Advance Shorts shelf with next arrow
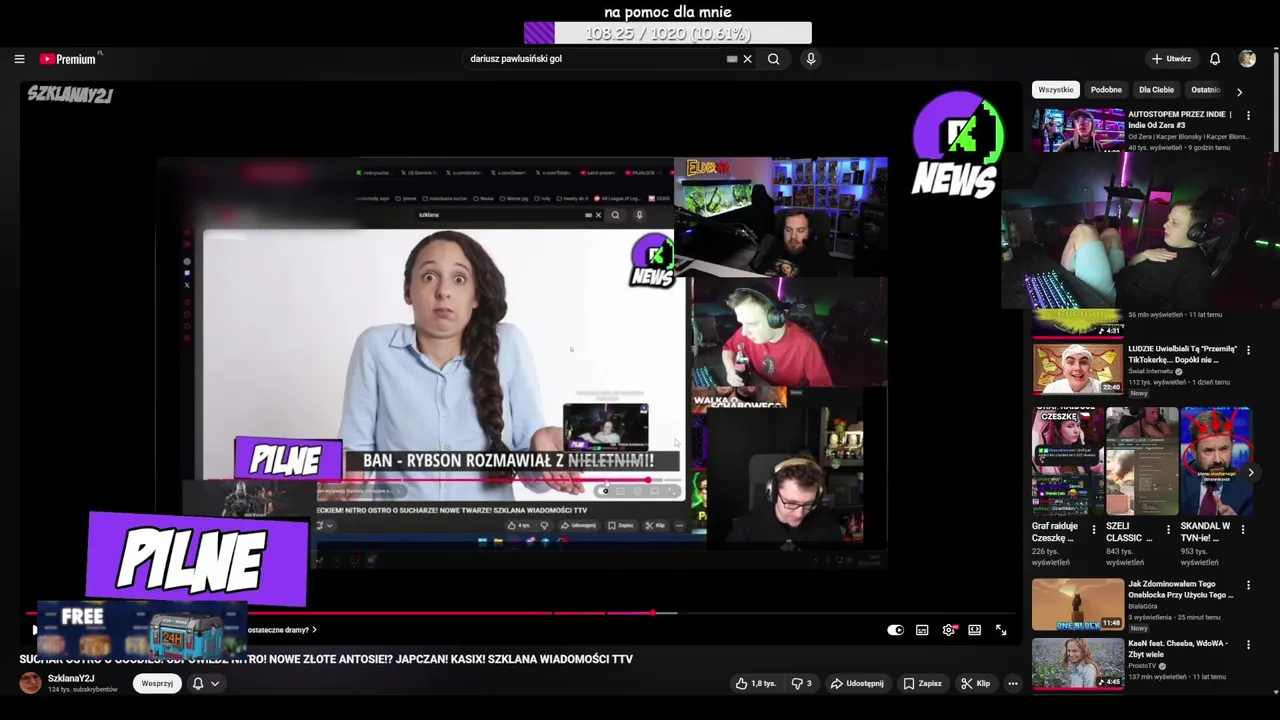The height and width of the screenshot is (720, 1280). point(1250,473)
